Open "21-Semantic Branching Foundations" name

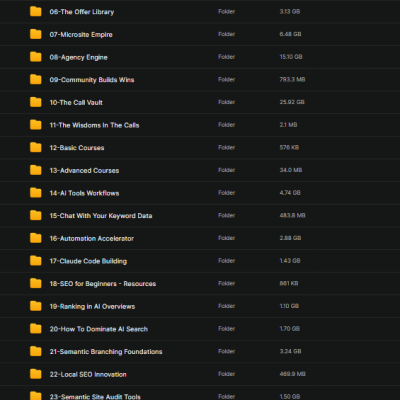pyautogui.click(x=106, y=352)
